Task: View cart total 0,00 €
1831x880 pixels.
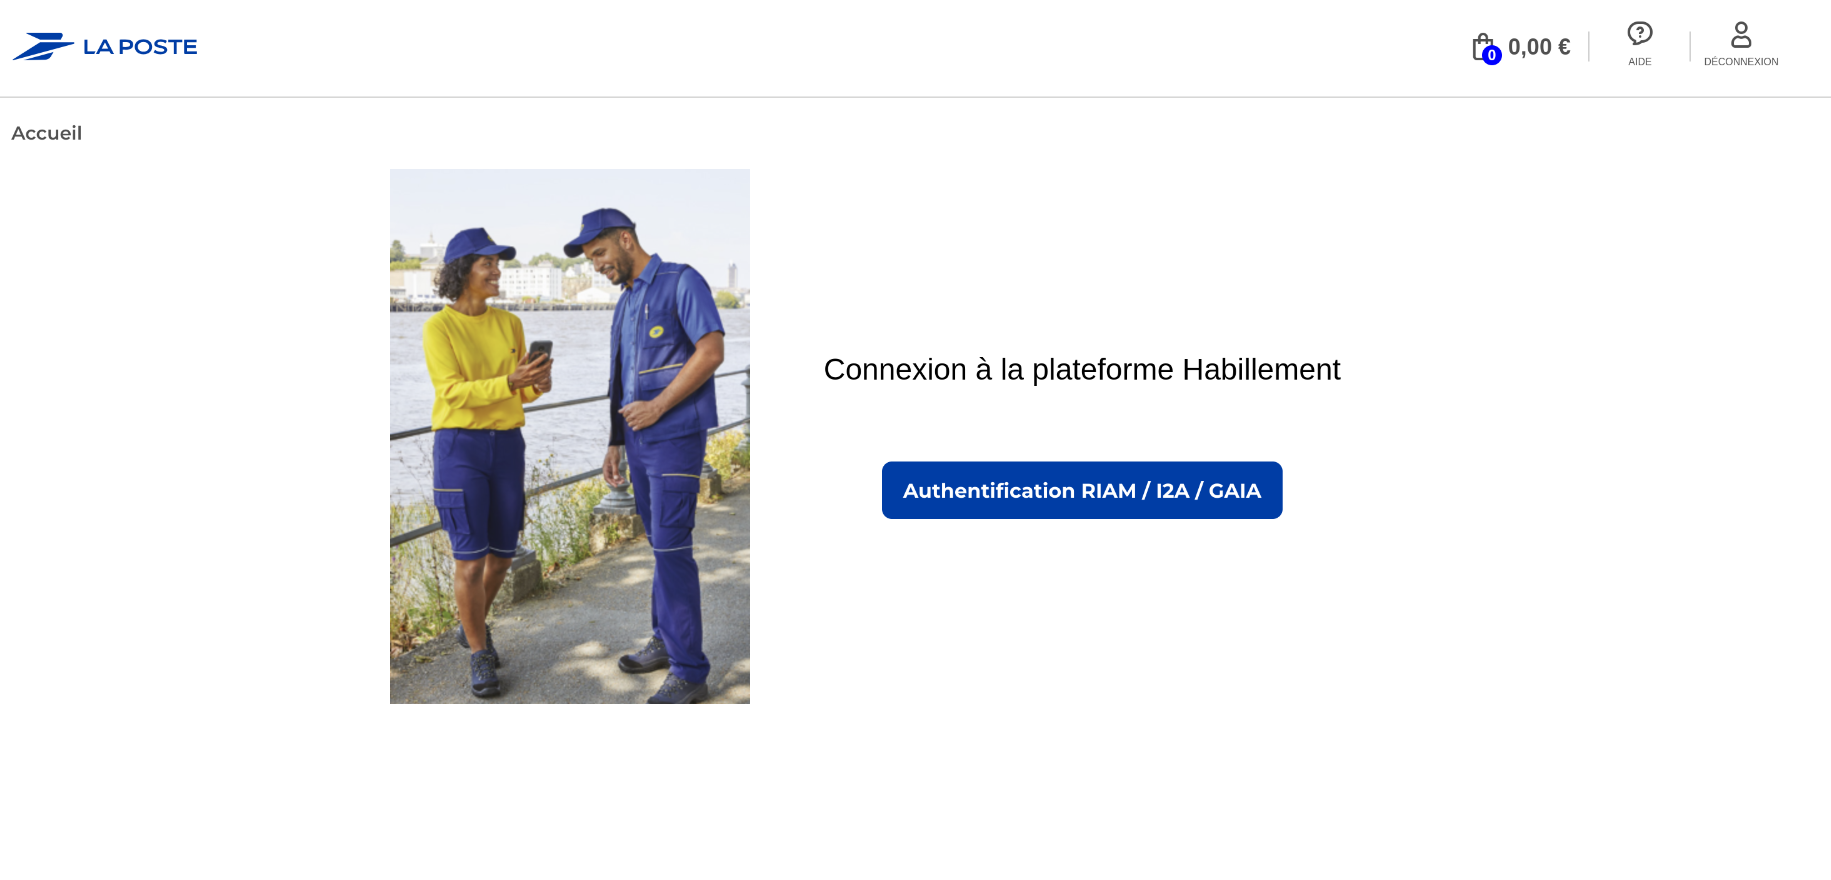Action: (1539, 47)
